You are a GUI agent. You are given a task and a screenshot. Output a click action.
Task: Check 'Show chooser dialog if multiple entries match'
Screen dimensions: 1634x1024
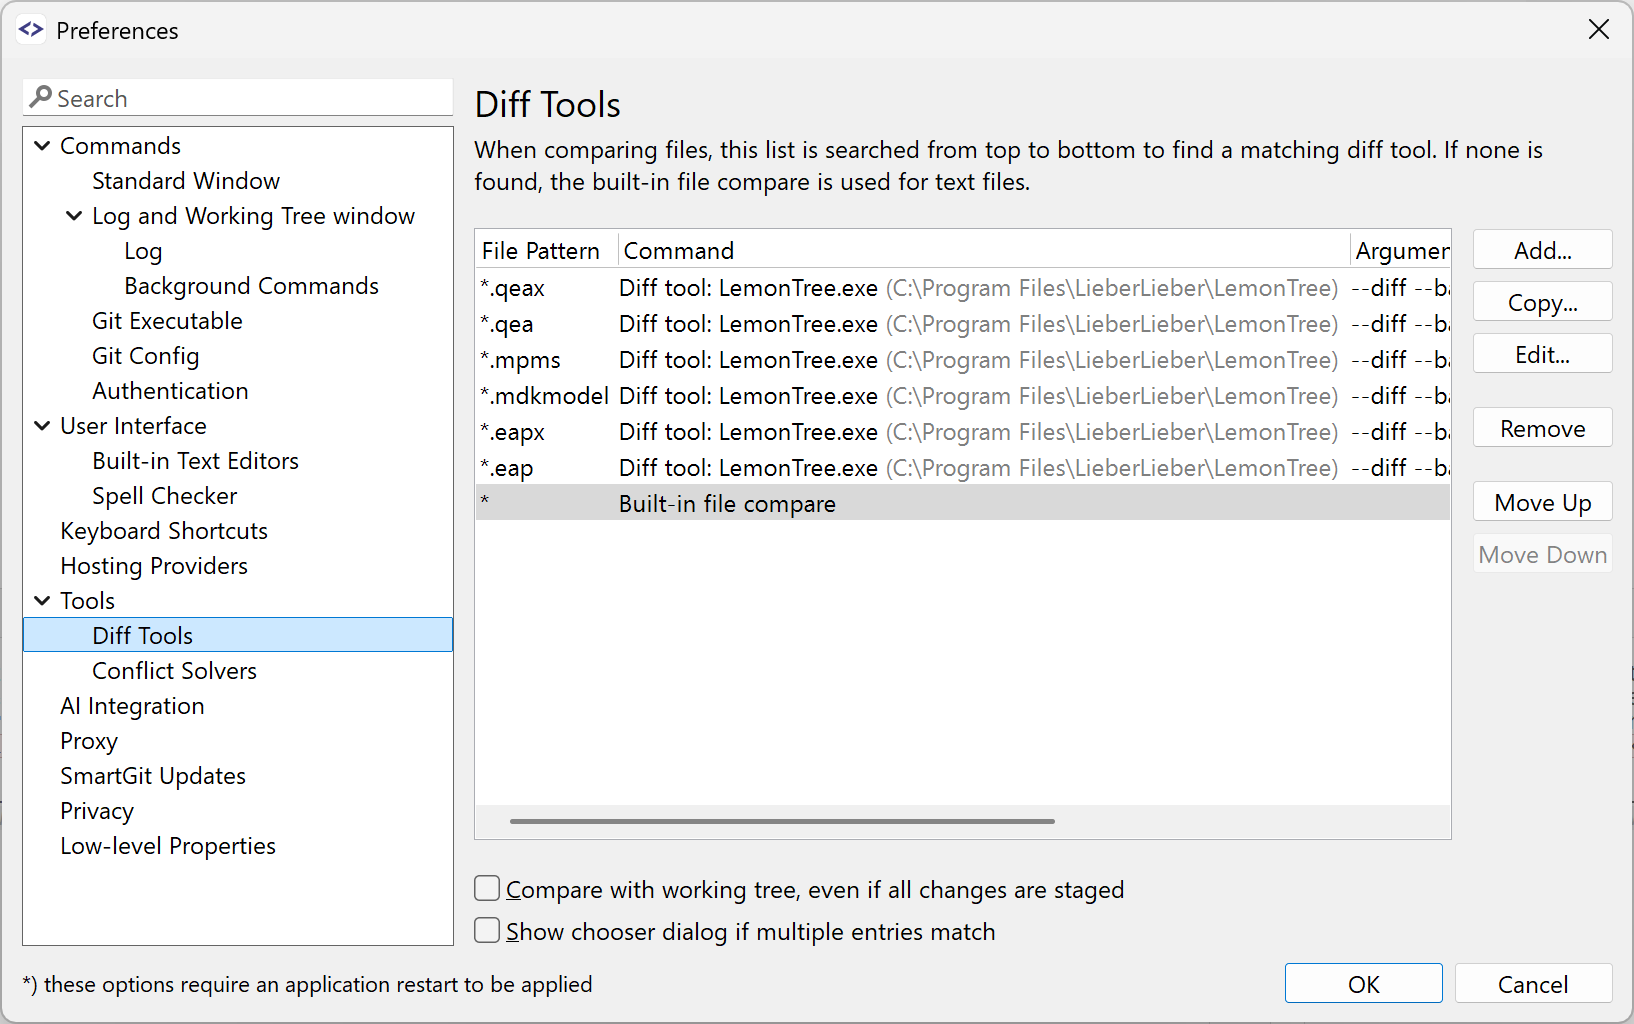487,930
